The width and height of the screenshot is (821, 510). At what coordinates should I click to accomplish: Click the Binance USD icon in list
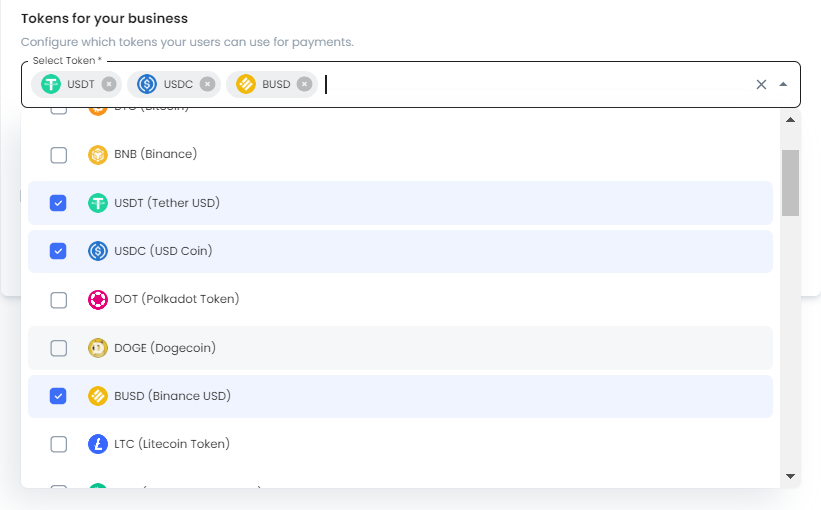click(x=98, y=396)
